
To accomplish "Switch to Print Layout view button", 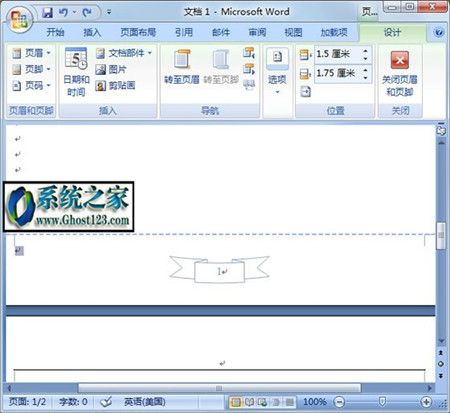I will tap(235, 402).
